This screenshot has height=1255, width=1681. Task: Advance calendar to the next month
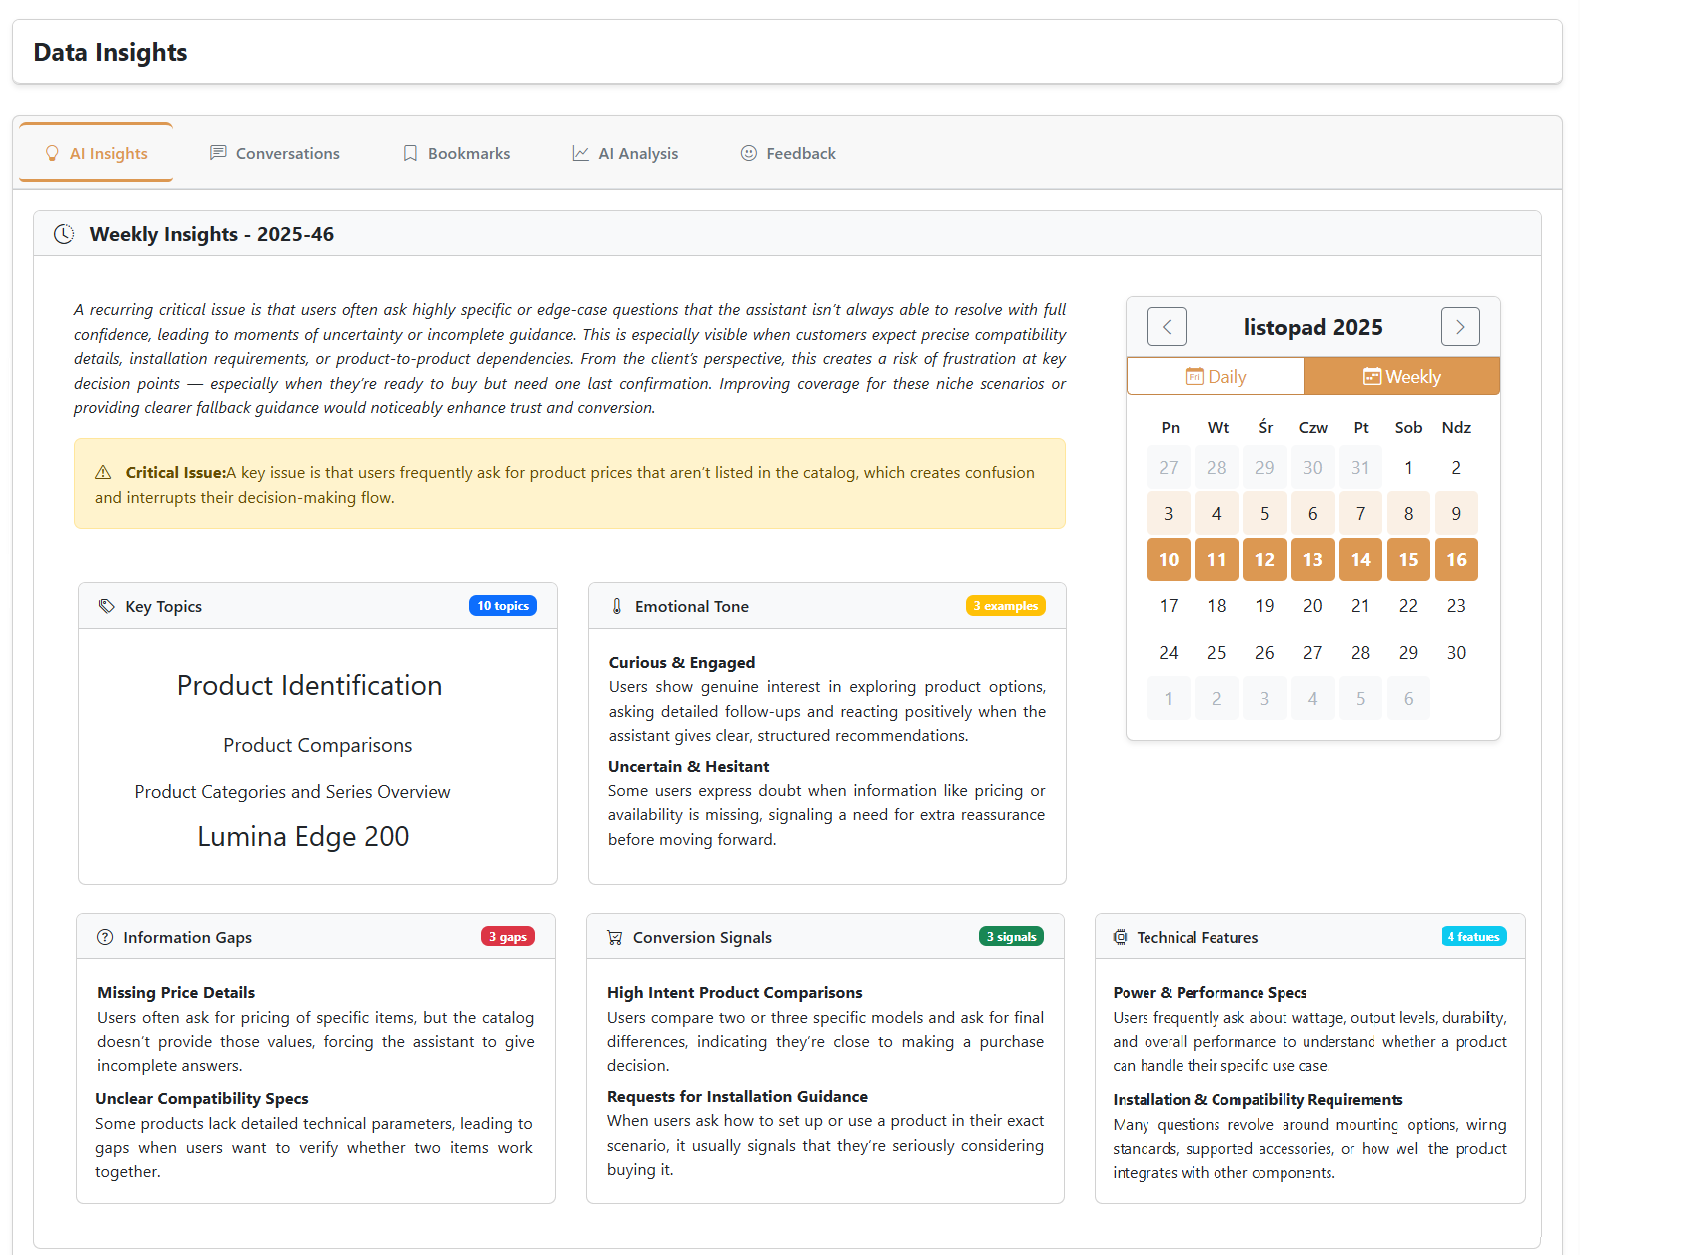tap(1460, 326)
